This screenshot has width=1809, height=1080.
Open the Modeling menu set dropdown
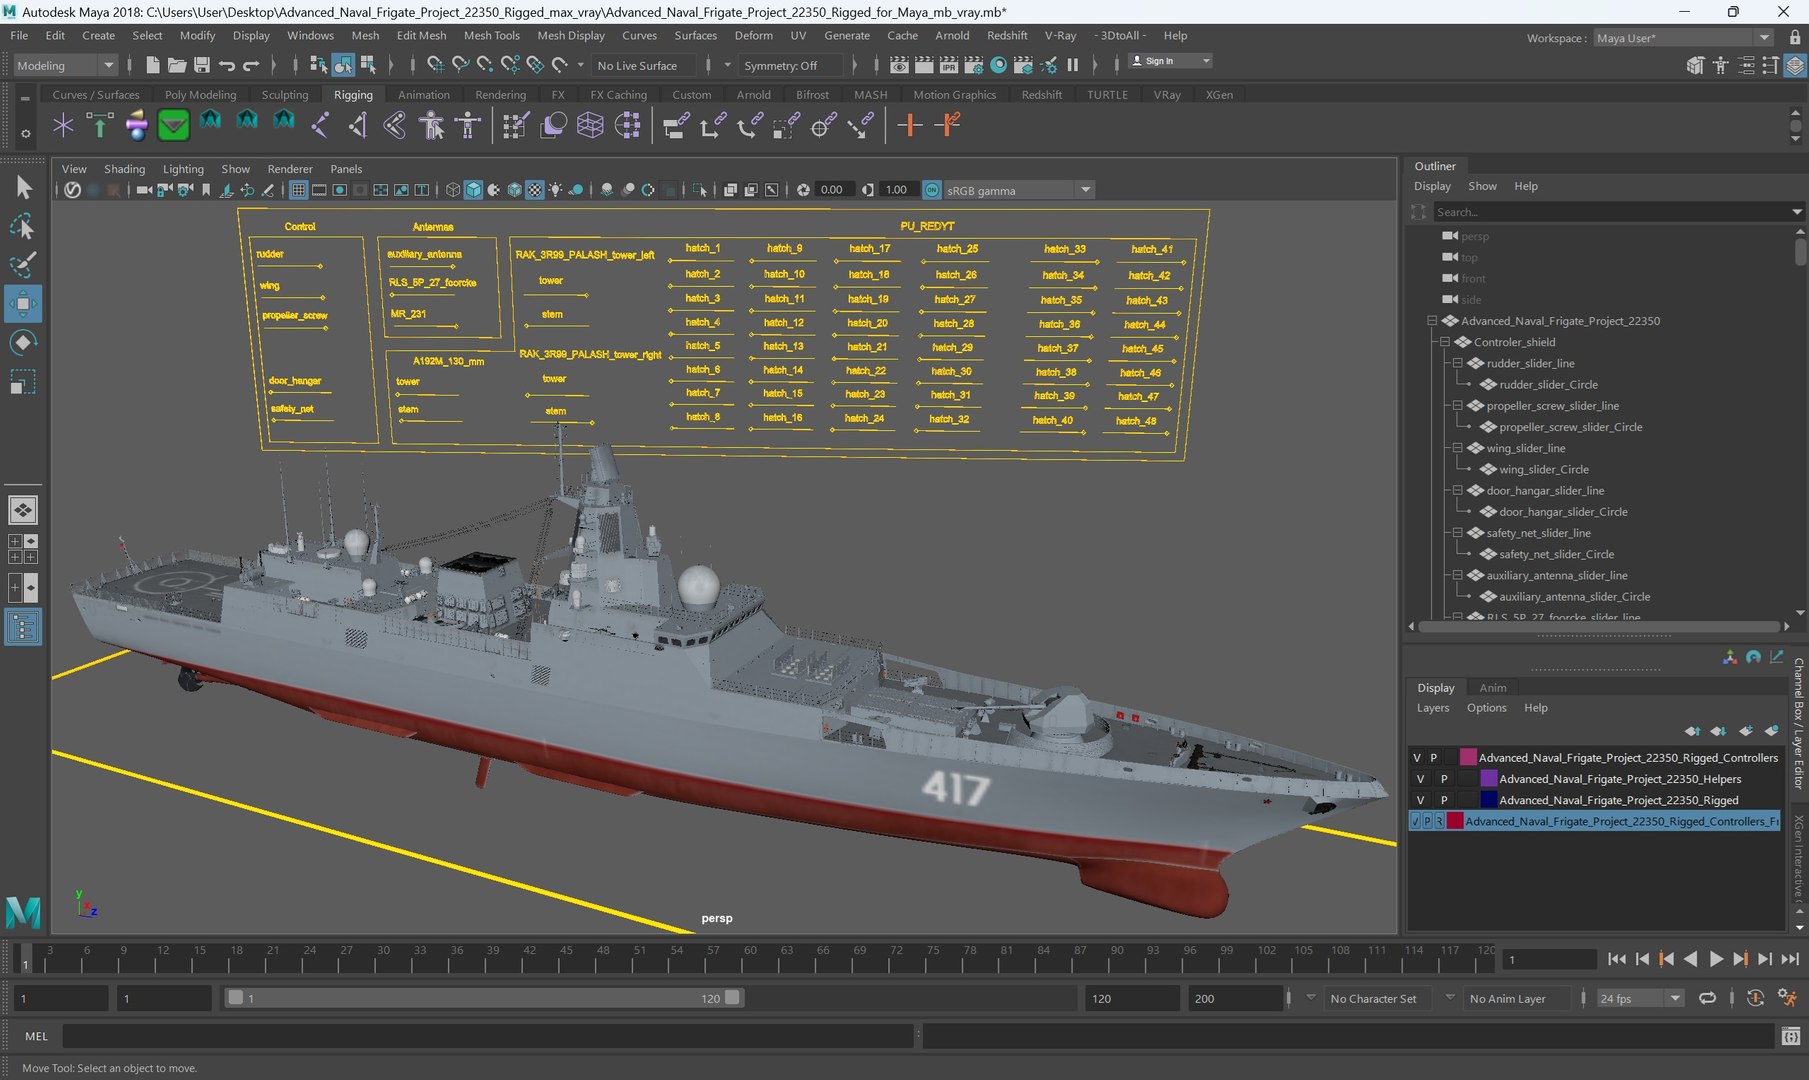click(x=66, y=65)
